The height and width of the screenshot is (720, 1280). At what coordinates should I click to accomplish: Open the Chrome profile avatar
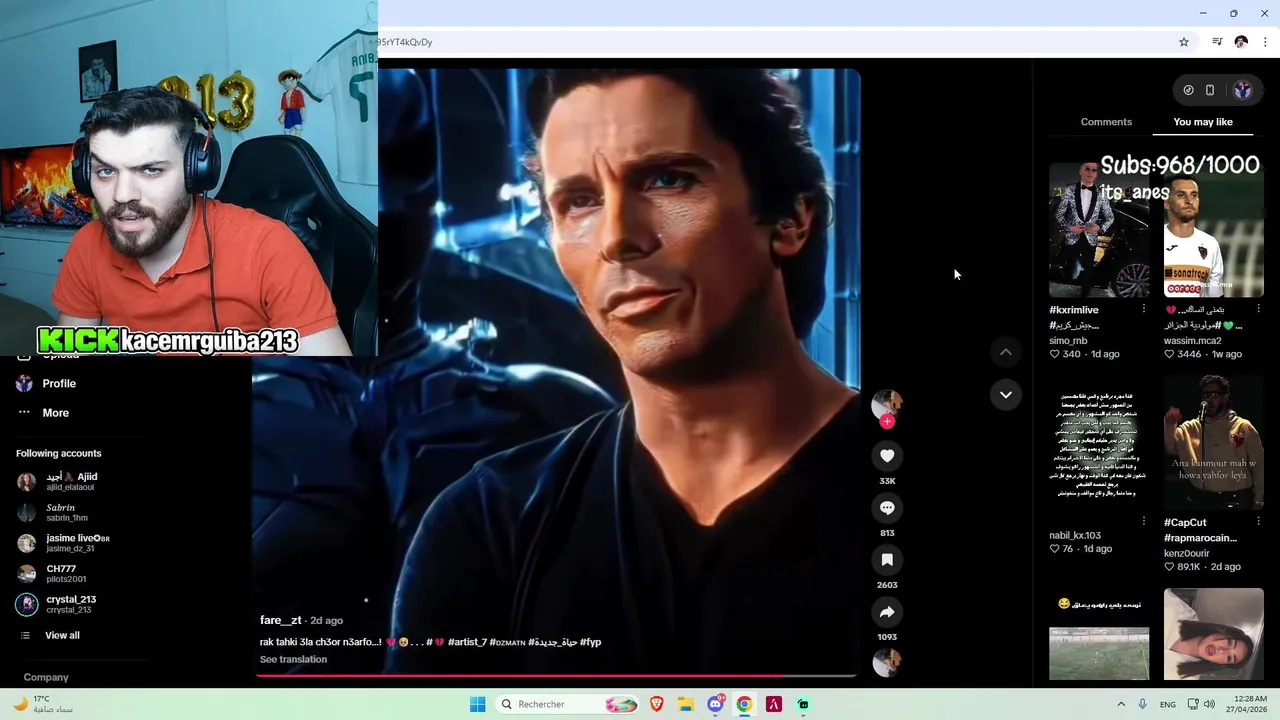click(x=1241, y=42)
